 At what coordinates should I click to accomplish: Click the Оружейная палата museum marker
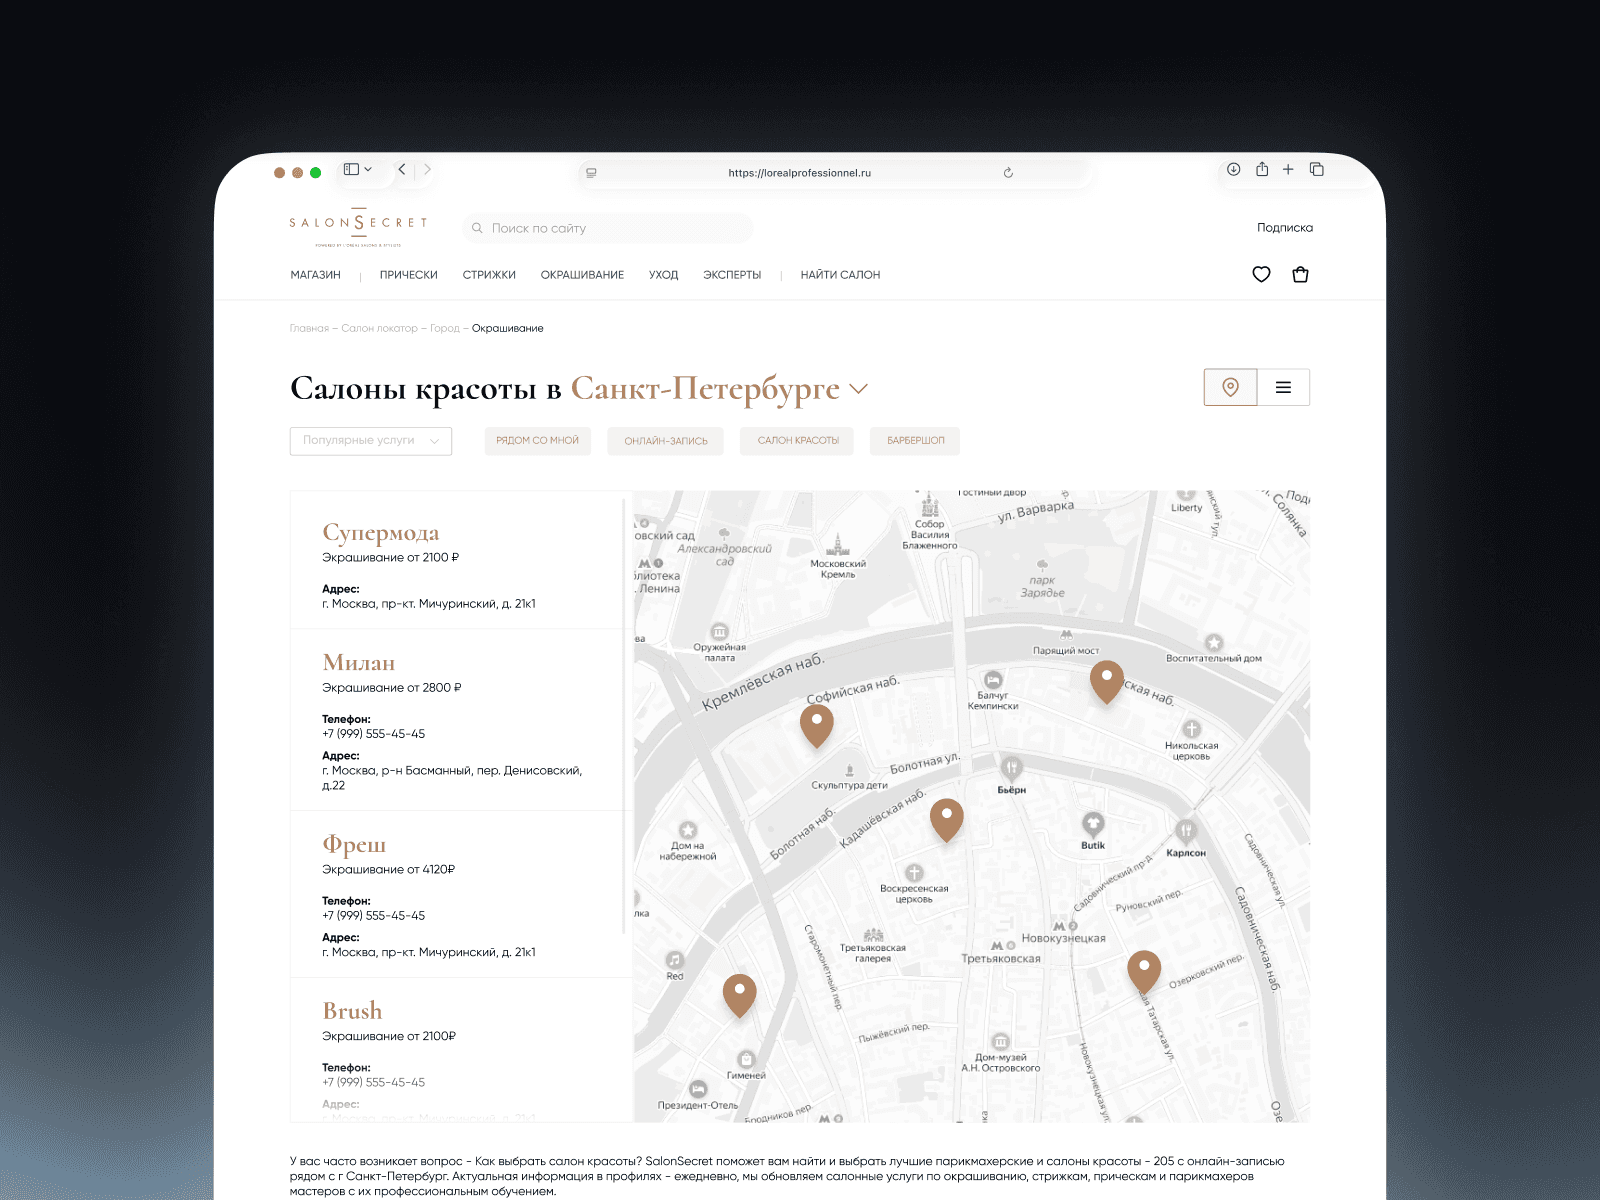(x=719, y=632)
